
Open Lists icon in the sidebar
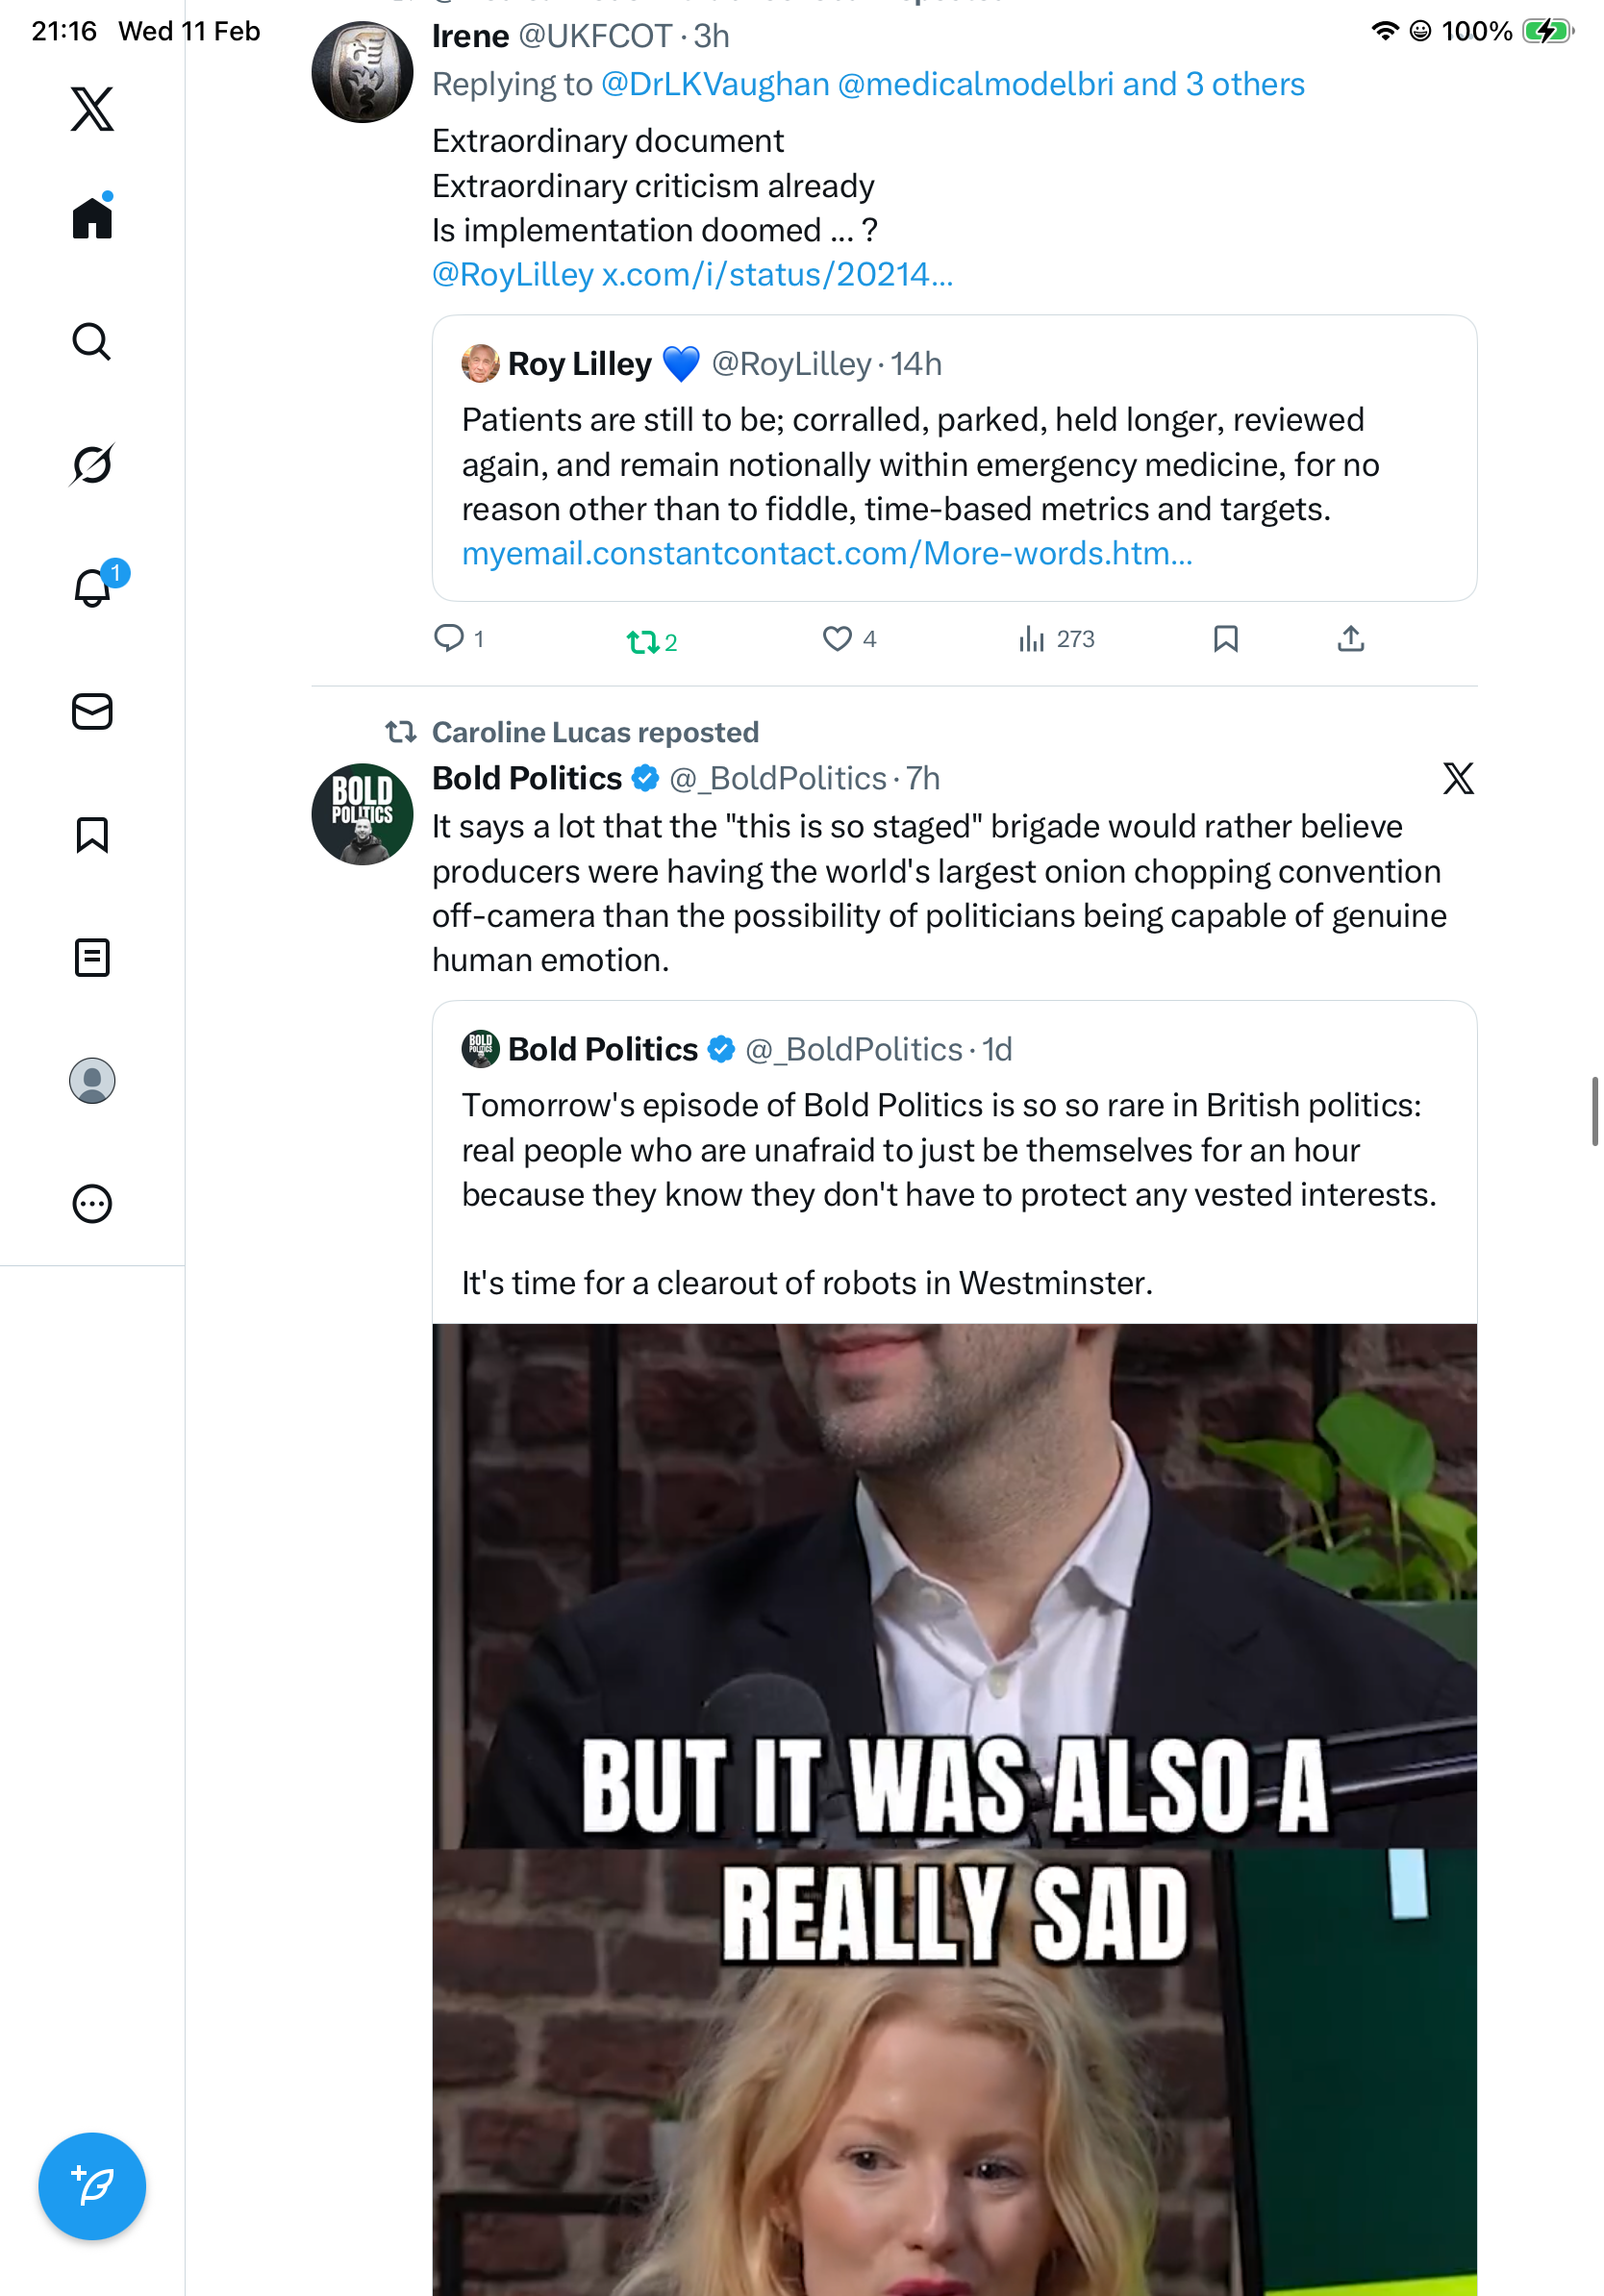(x=92, y=958)
